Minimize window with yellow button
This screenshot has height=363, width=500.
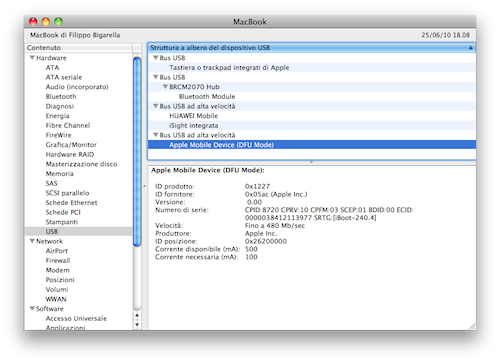point(46,22)
